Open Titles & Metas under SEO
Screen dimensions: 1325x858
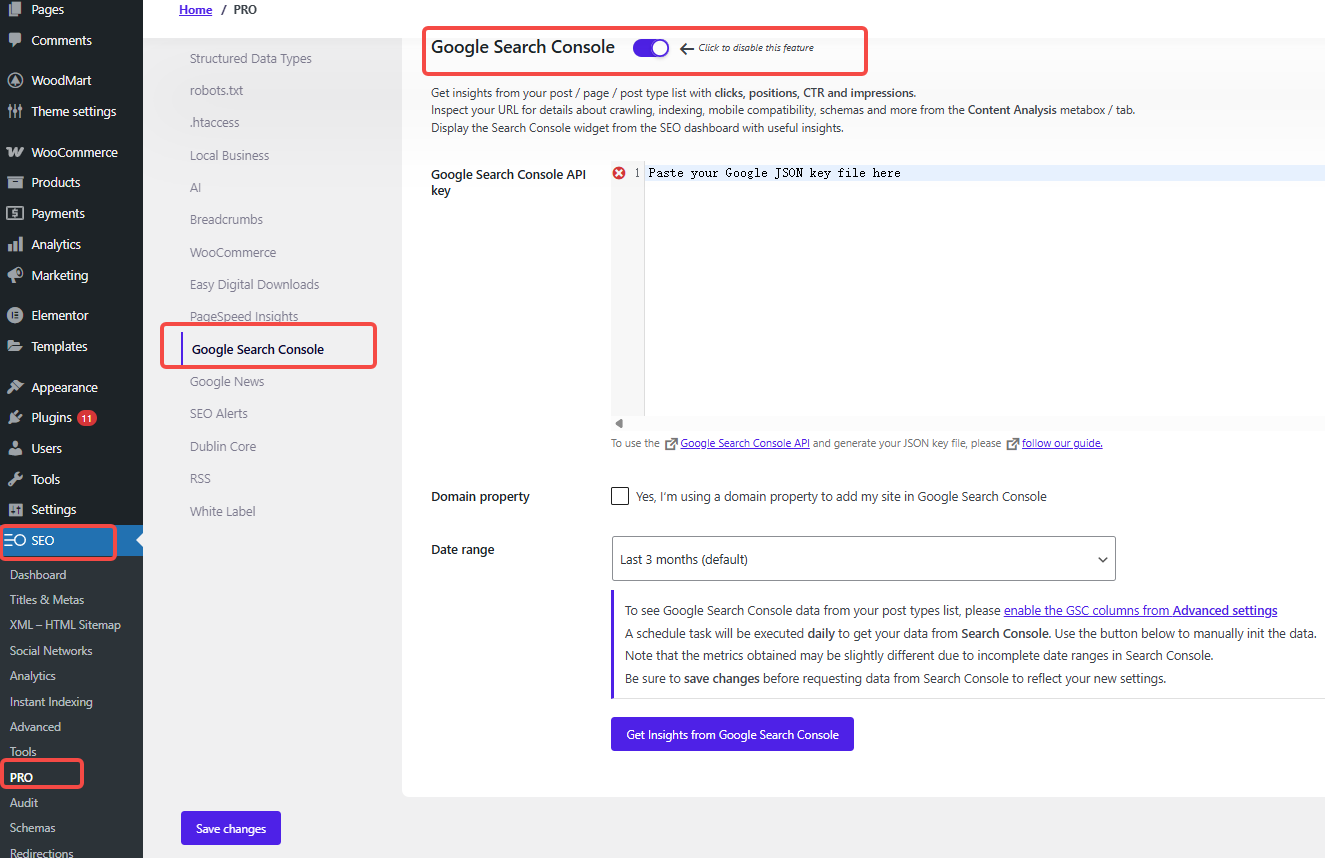(50, 599)
